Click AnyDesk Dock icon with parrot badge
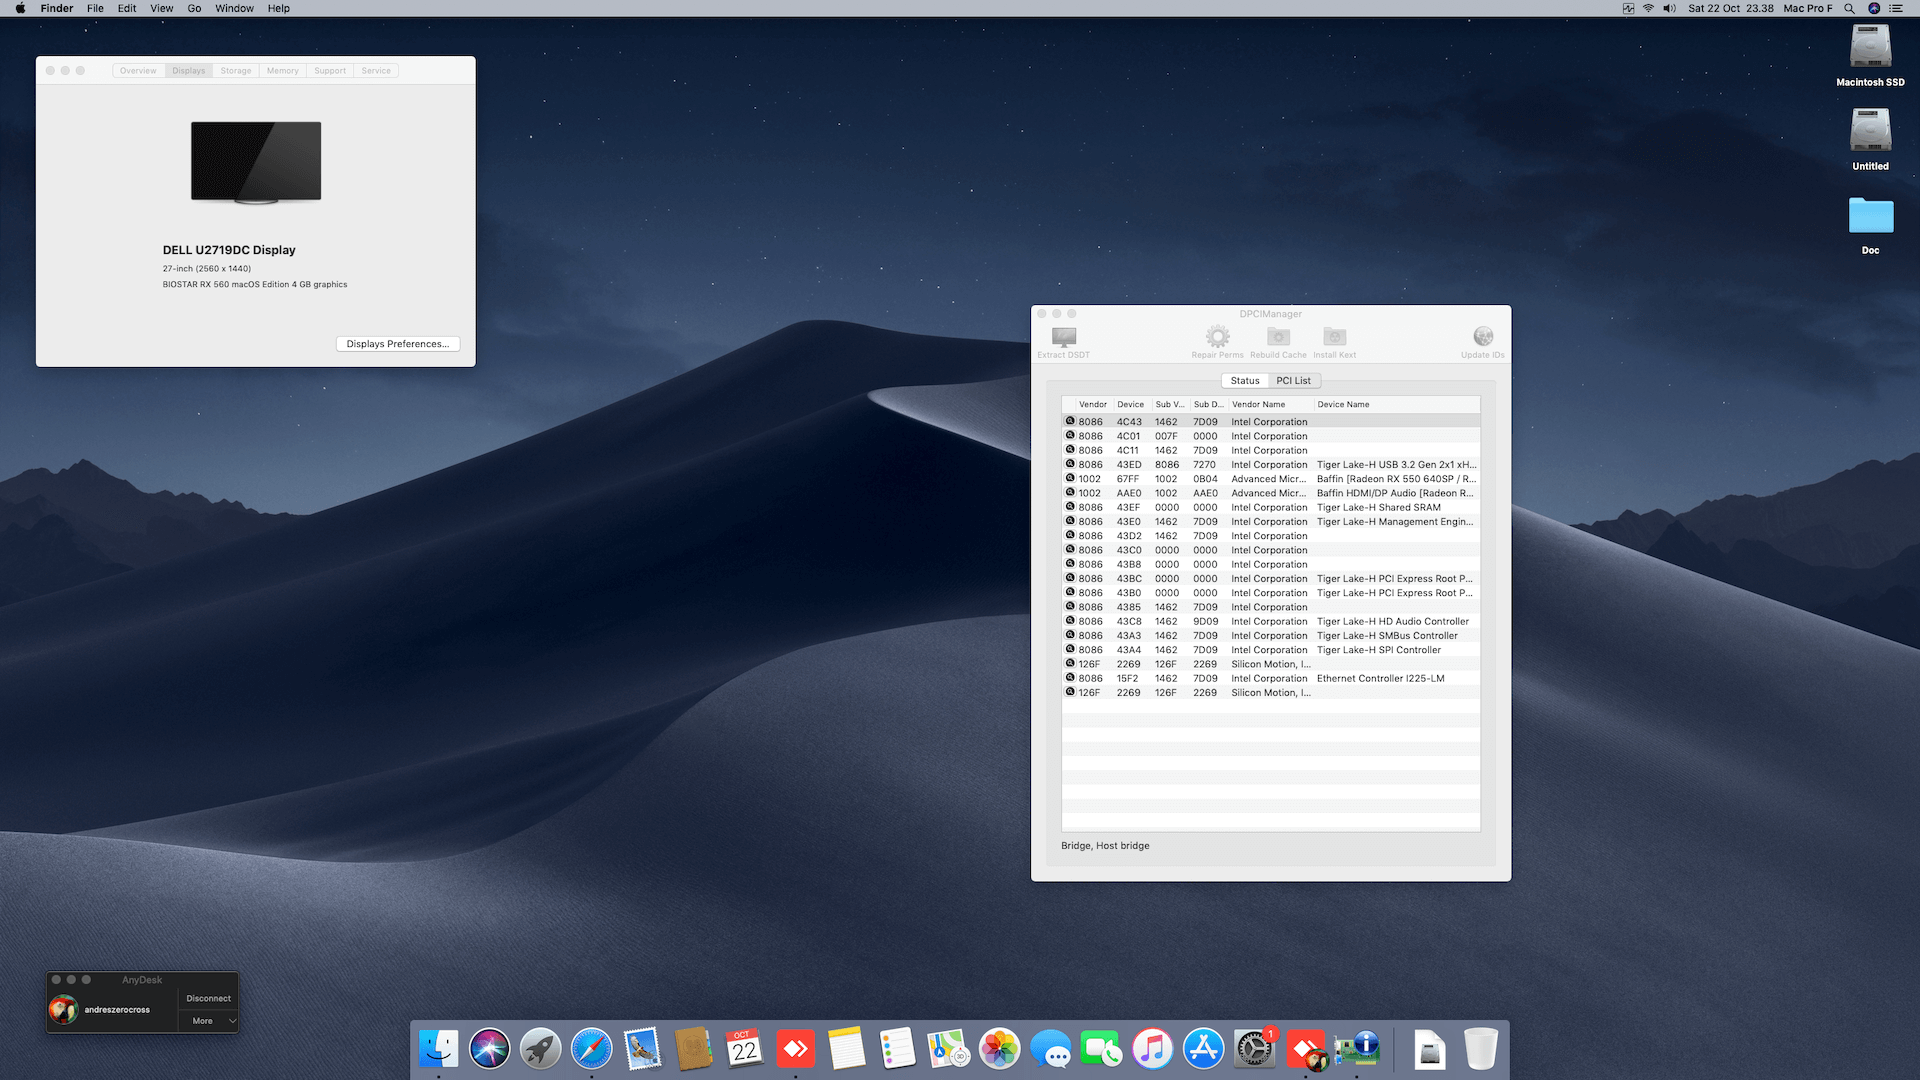The height and width of the screenshot is (1080, 1920). (1306, 1049)
